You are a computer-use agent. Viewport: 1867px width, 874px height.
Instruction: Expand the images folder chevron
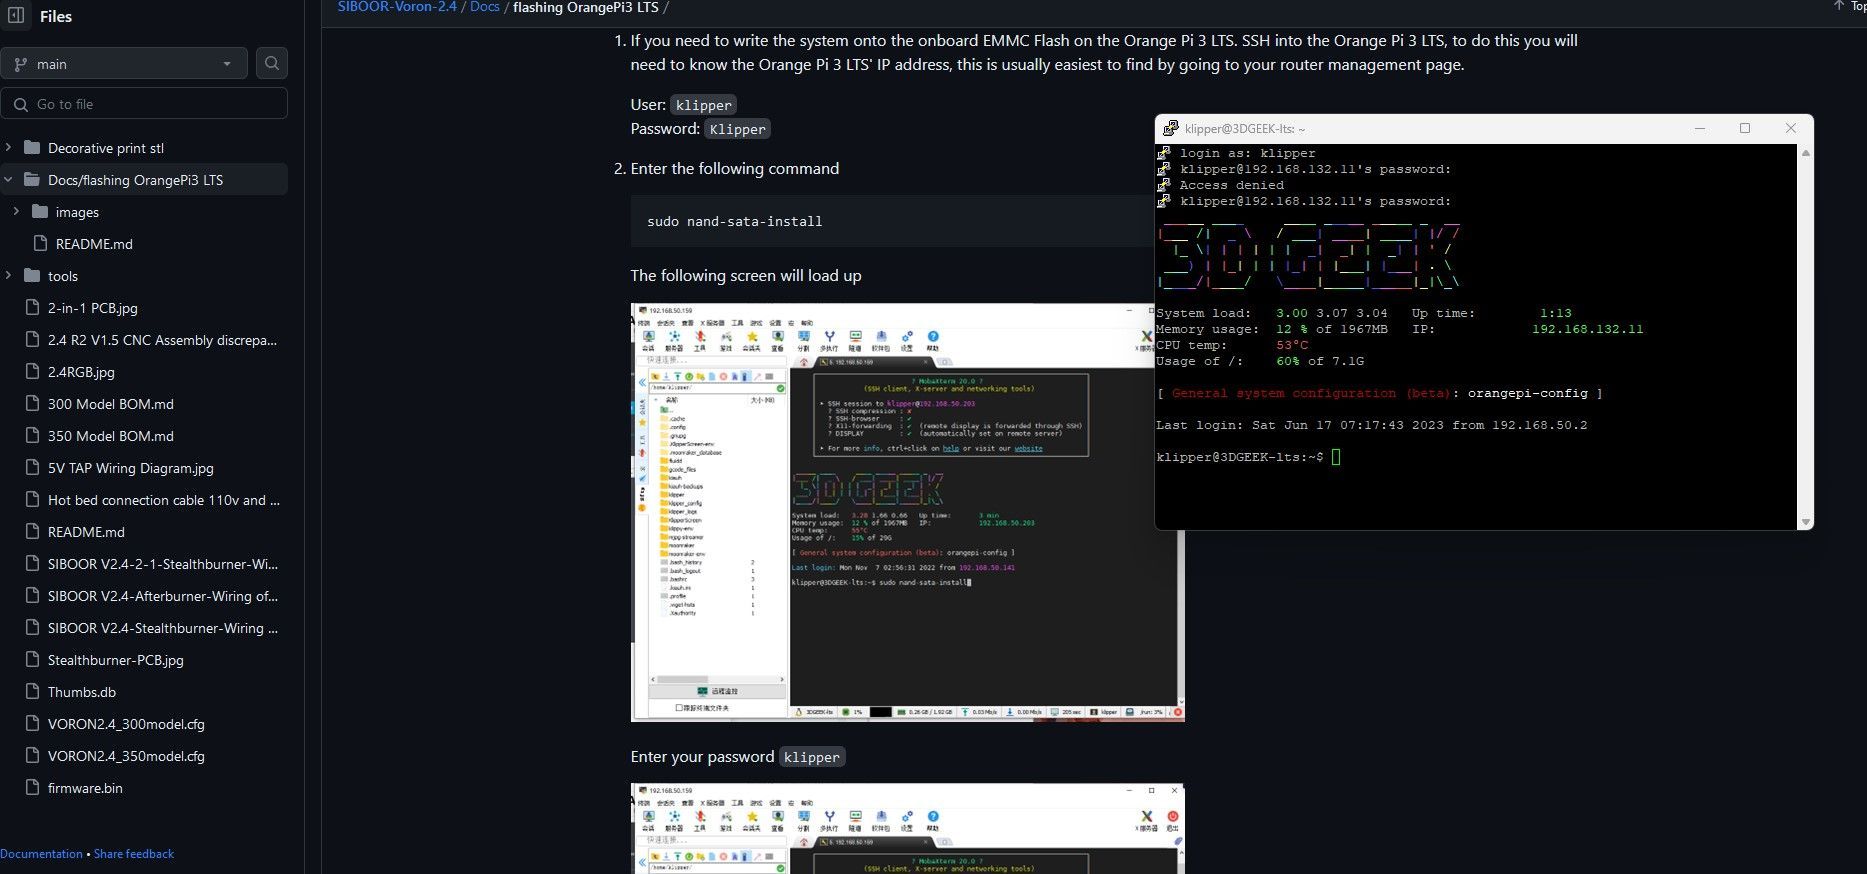tap(16, 212)
